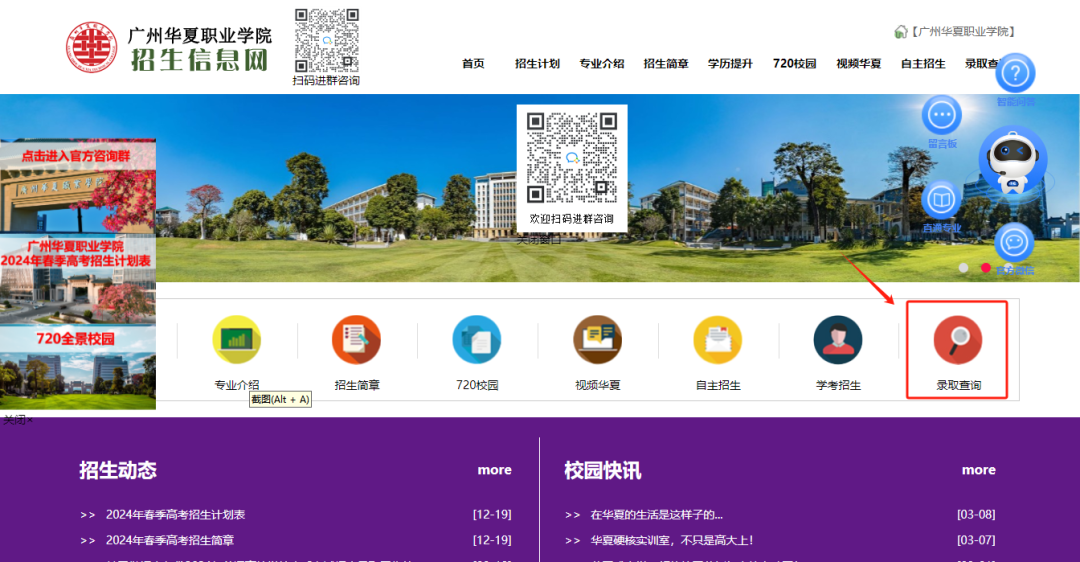
Task: Open the 专业介绍 green chart icon
Action: pyautogui.click(x=237, y=340)
